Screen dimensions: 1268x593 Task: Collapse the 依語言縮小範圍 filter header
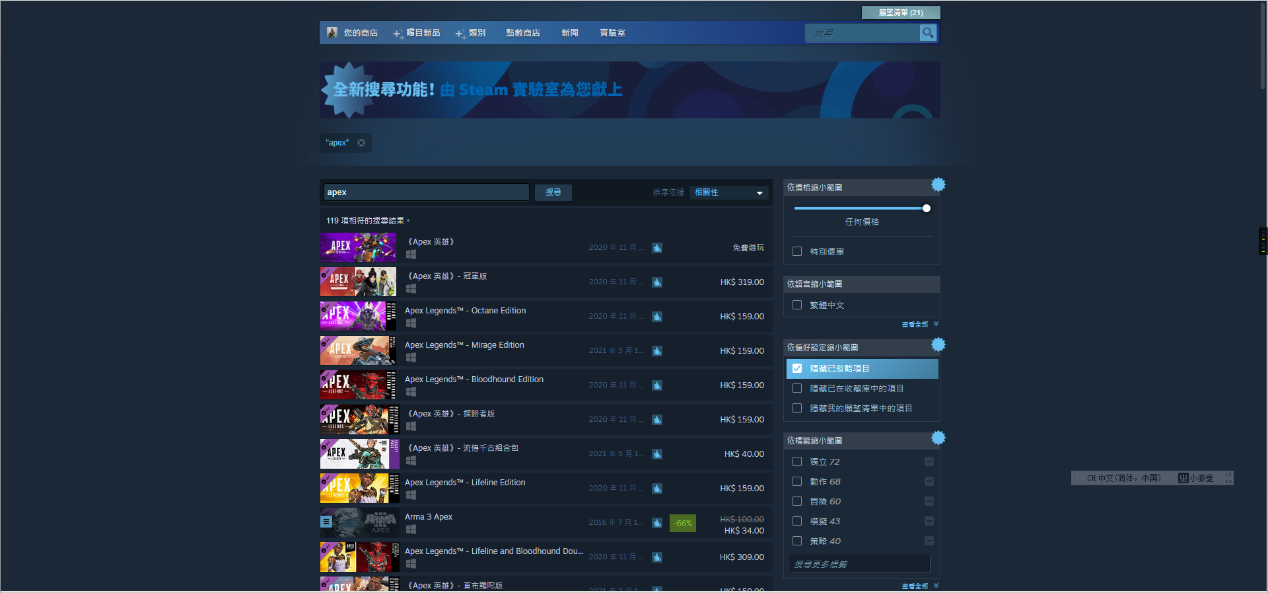861,284
